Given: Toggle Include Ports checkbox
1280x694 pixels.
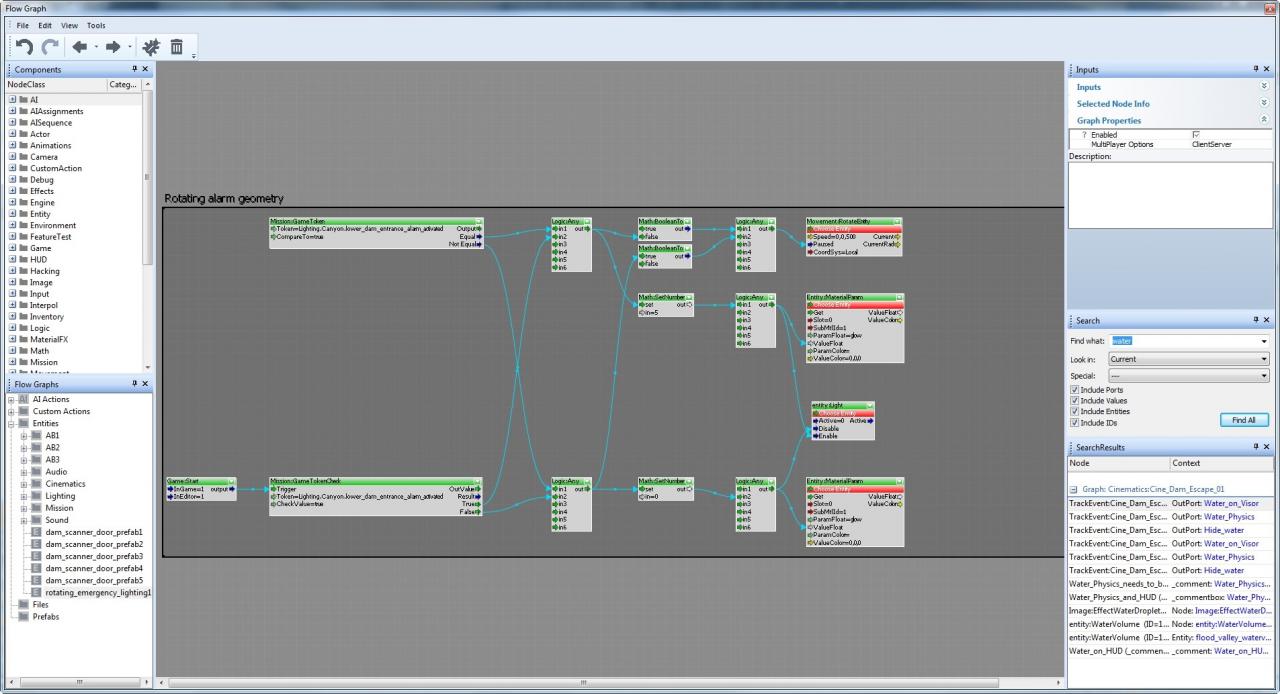Looking at the screenshot, I should [1075, 389].
